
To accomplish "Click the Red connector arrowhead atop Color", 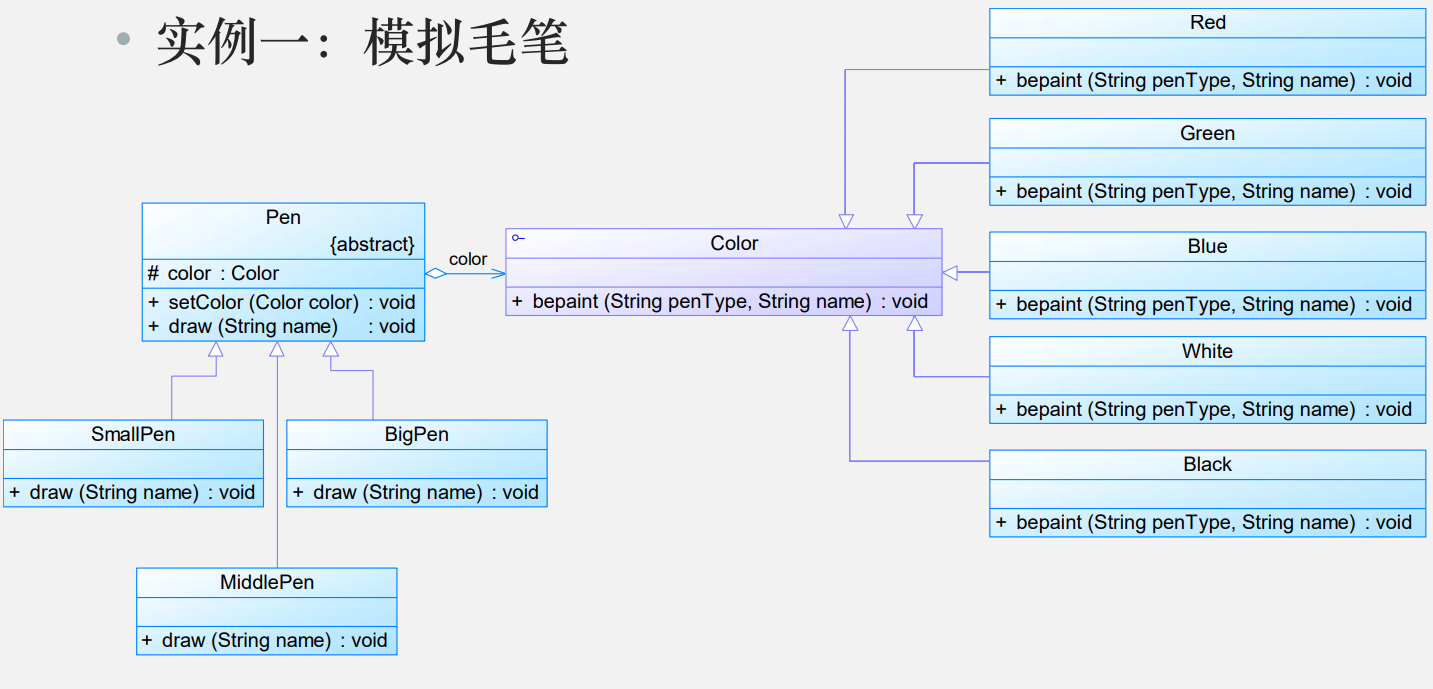I will 846,221.
